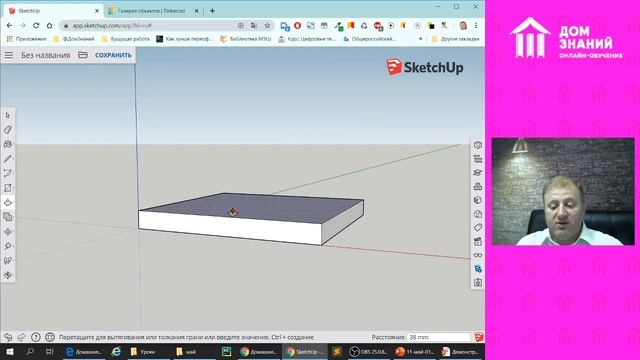The width and height of the screenshot is (640, 360).
Task: Open the Chrome three-dot menu
Action: click(x=476, y=25)
